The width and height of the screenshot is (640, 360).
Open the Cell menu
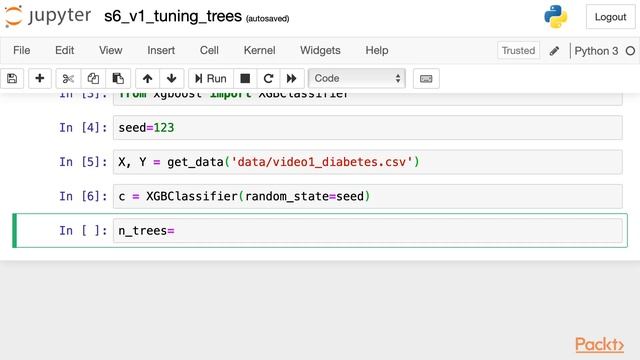coord(209,50)
